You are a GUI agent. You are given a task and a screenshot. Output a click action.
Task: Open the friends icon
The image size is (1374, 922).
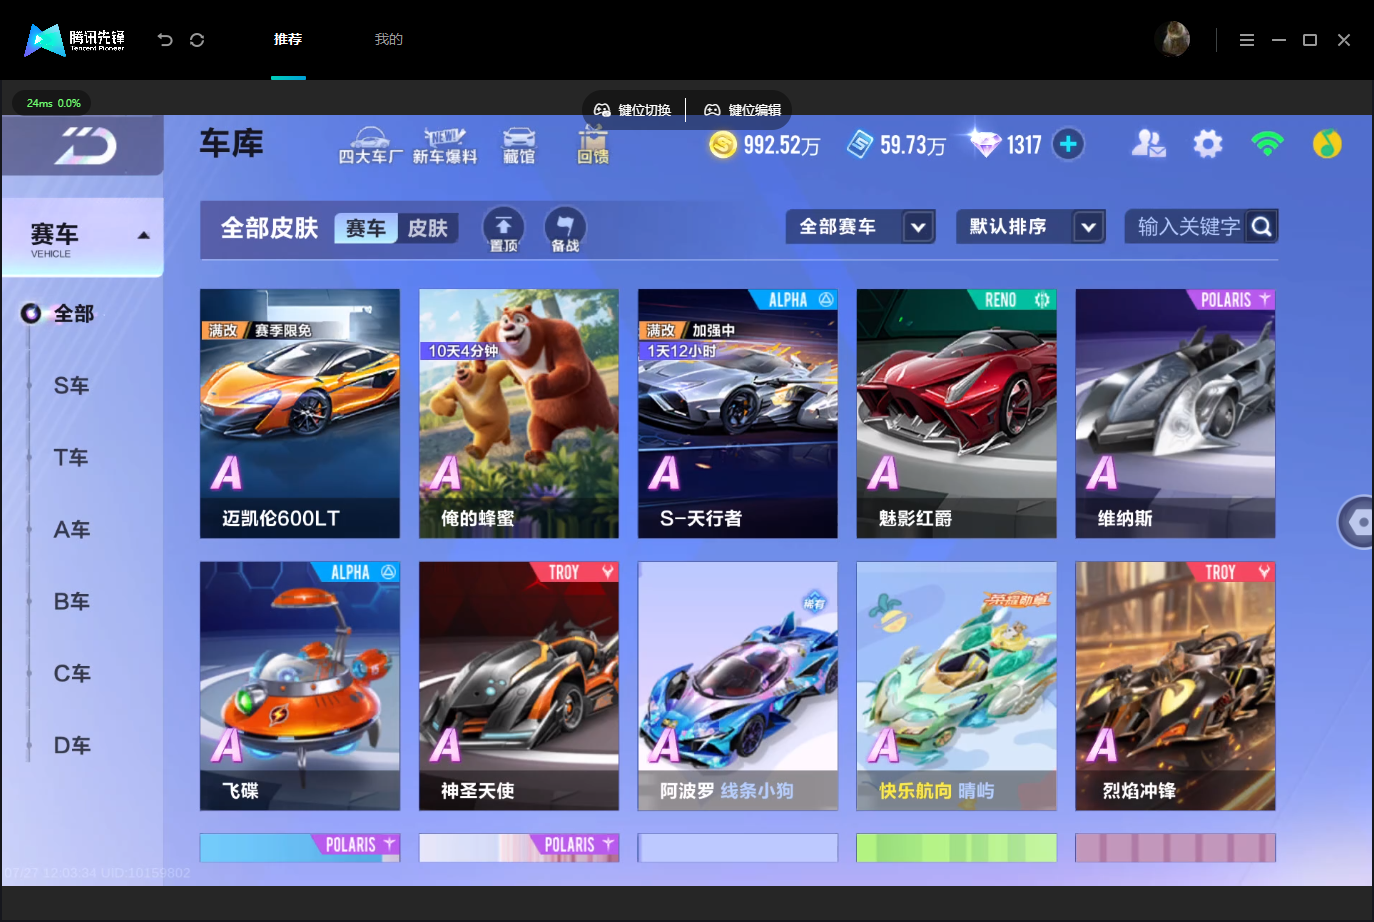click(1148, 144)
